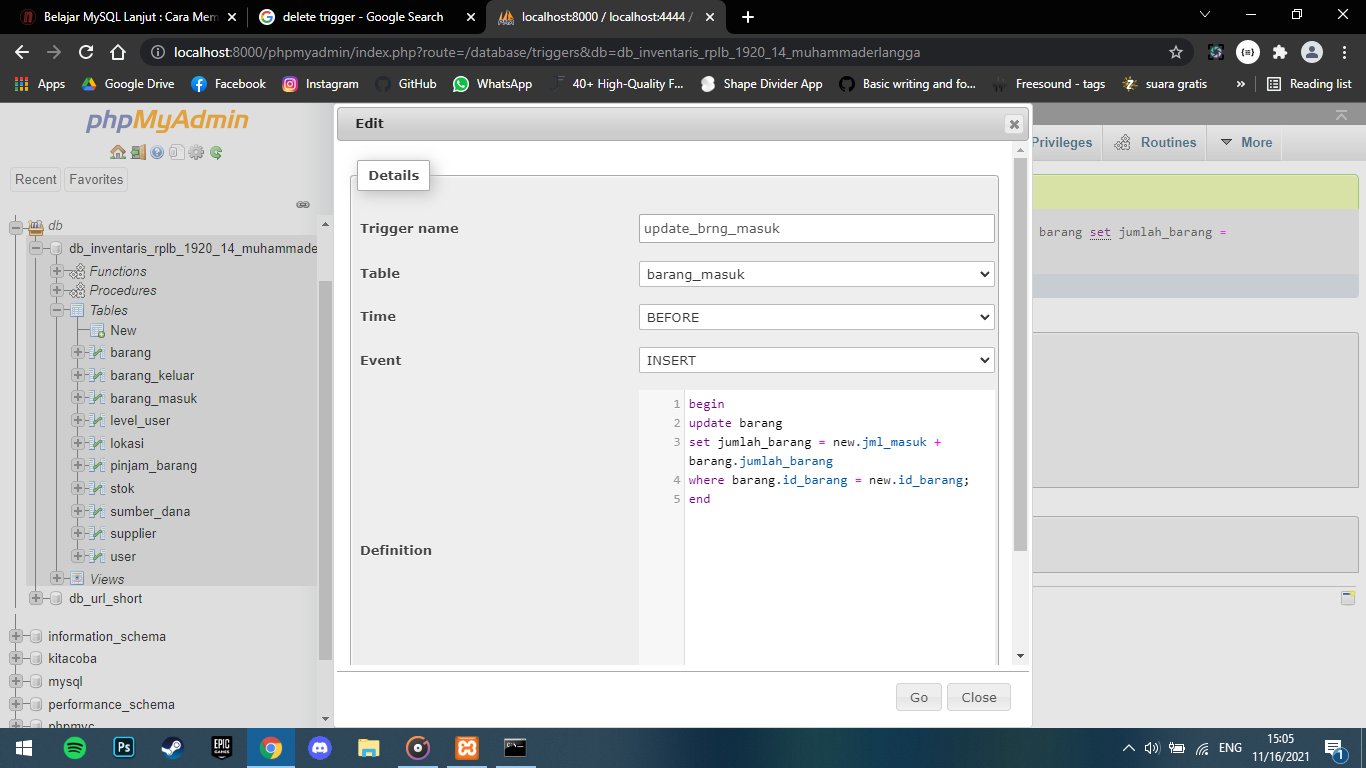Open the phpMyAdmin navigation settings gear icon
Screen dimensions: 1366x768
(x=196, y=152)
